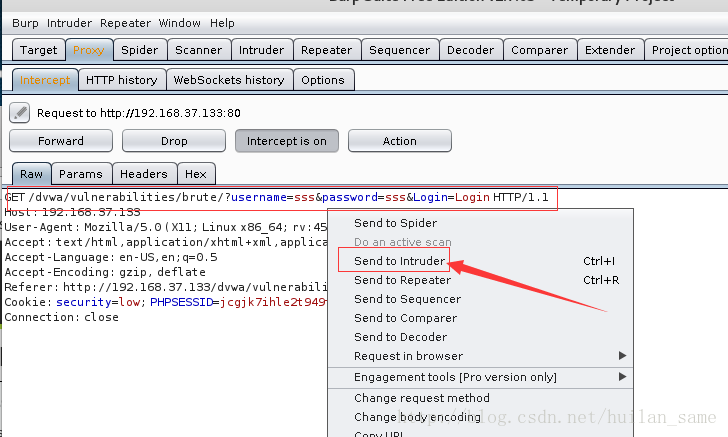728x437 pixels.
Task: Select the Proxy tab
Action: [x=89, y=50]
